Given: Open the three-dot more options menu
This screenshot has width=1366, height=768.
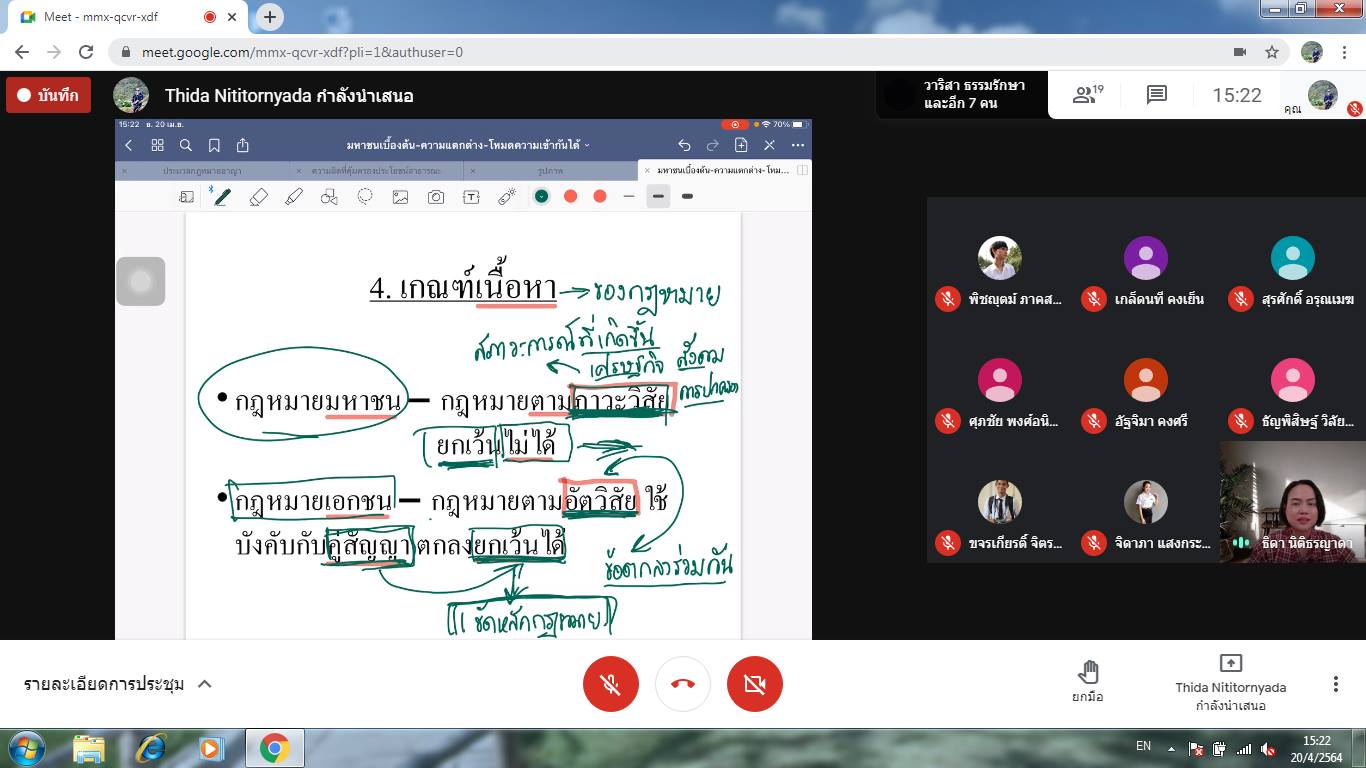Looking at the screenshot, I should (1335, 684).
